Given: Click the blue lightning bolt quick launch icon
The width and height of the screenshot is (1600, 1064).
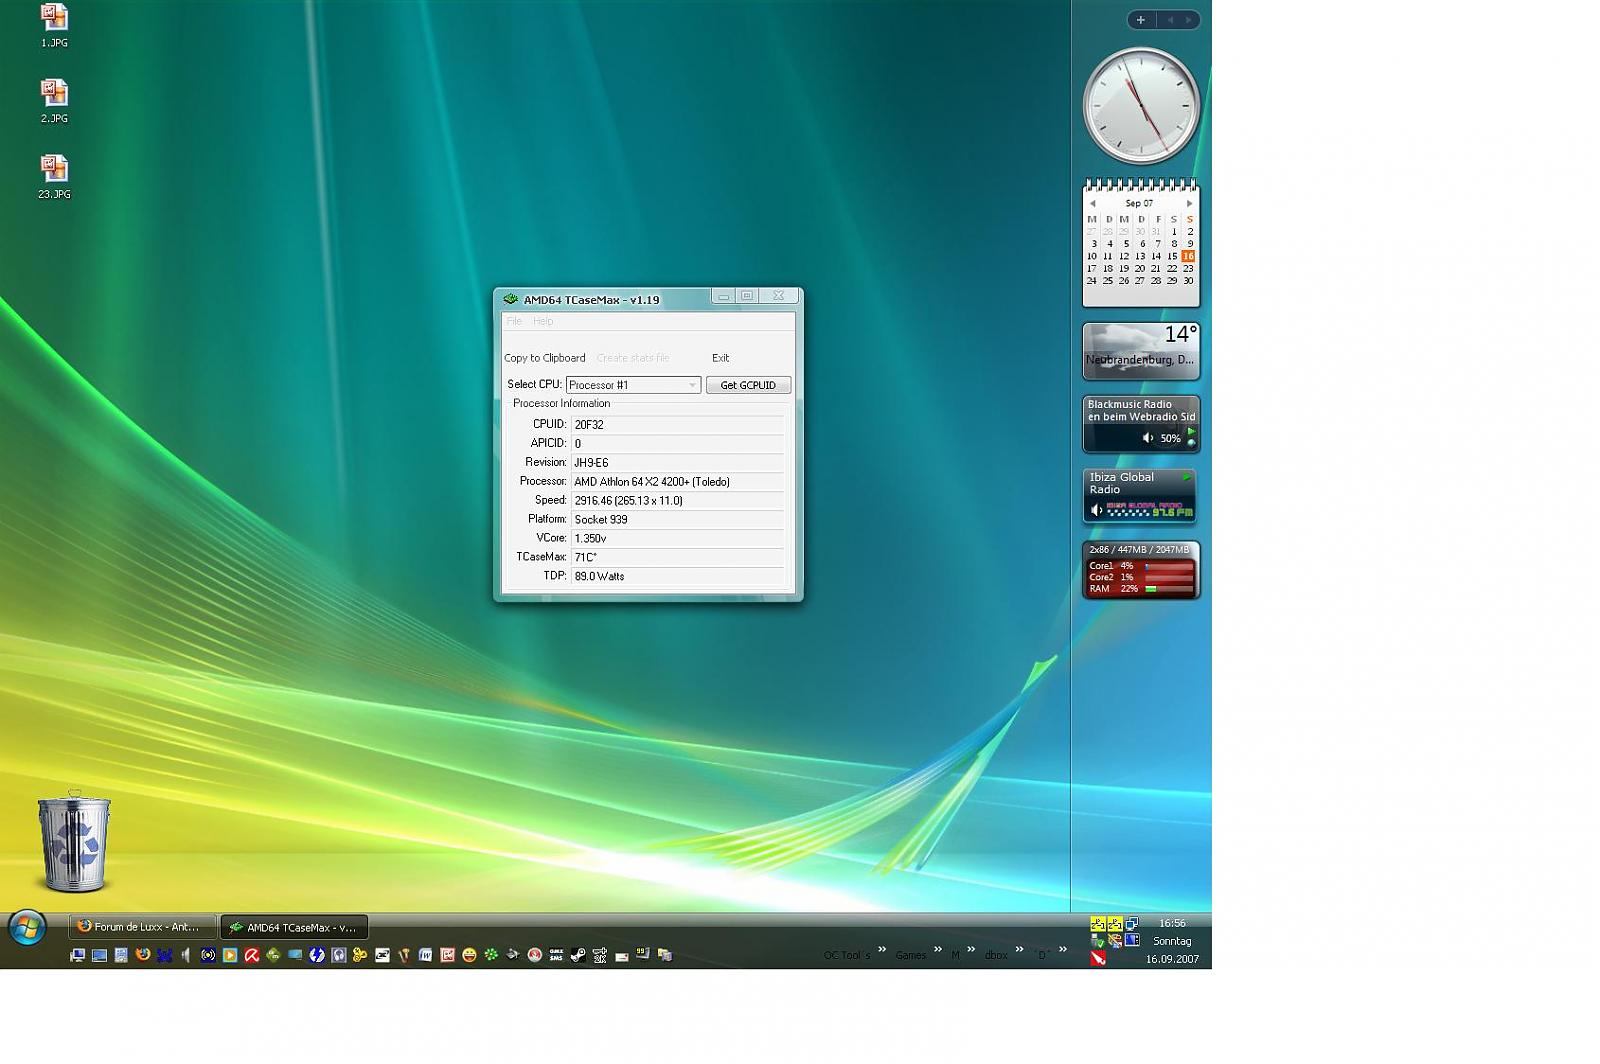Looking at the screenshot, I should (317, 955).
